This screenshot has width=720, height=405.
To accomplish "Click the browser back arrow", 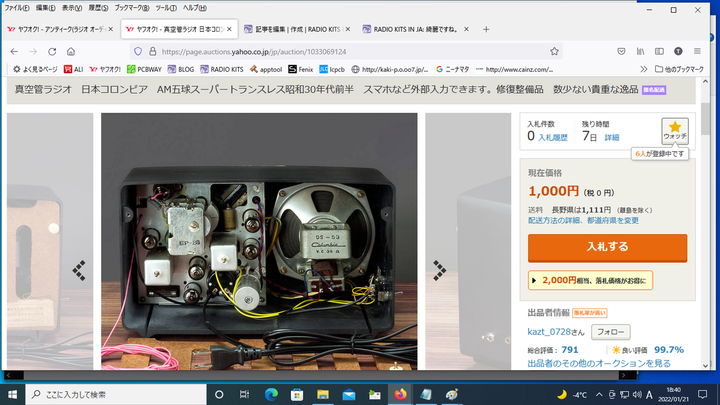I will coord(14,51).
